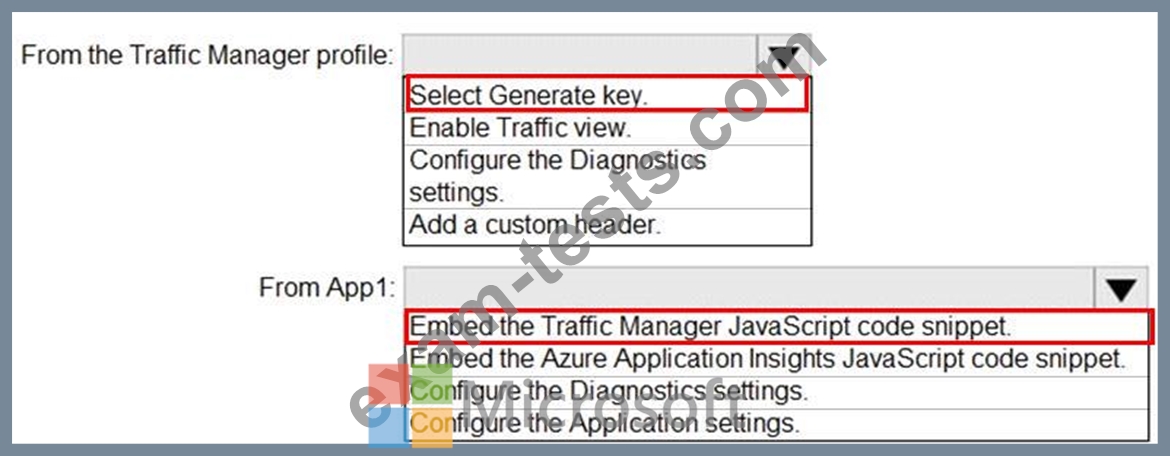Click the blue square of the Microsoft logo

(388, 427)
